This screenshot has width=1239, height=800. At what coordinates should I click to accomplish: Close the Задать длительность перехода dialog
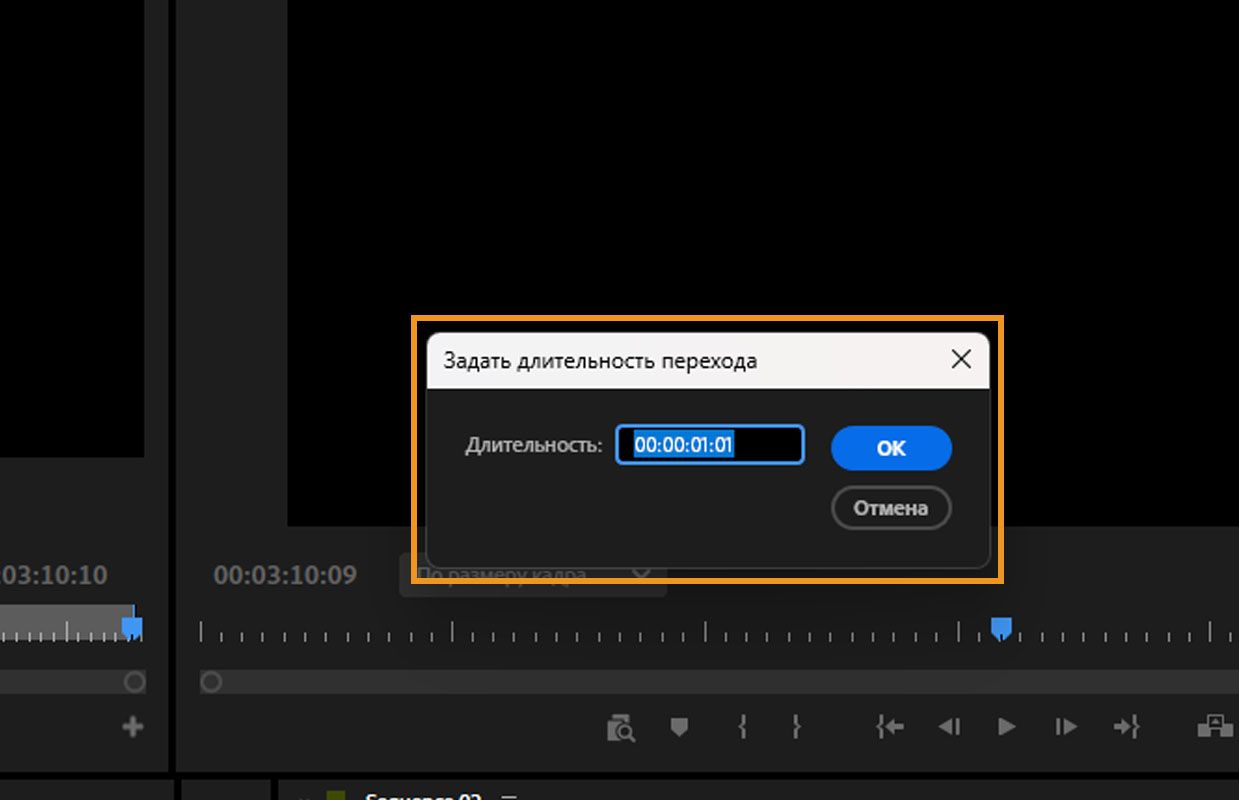point(961,360)
